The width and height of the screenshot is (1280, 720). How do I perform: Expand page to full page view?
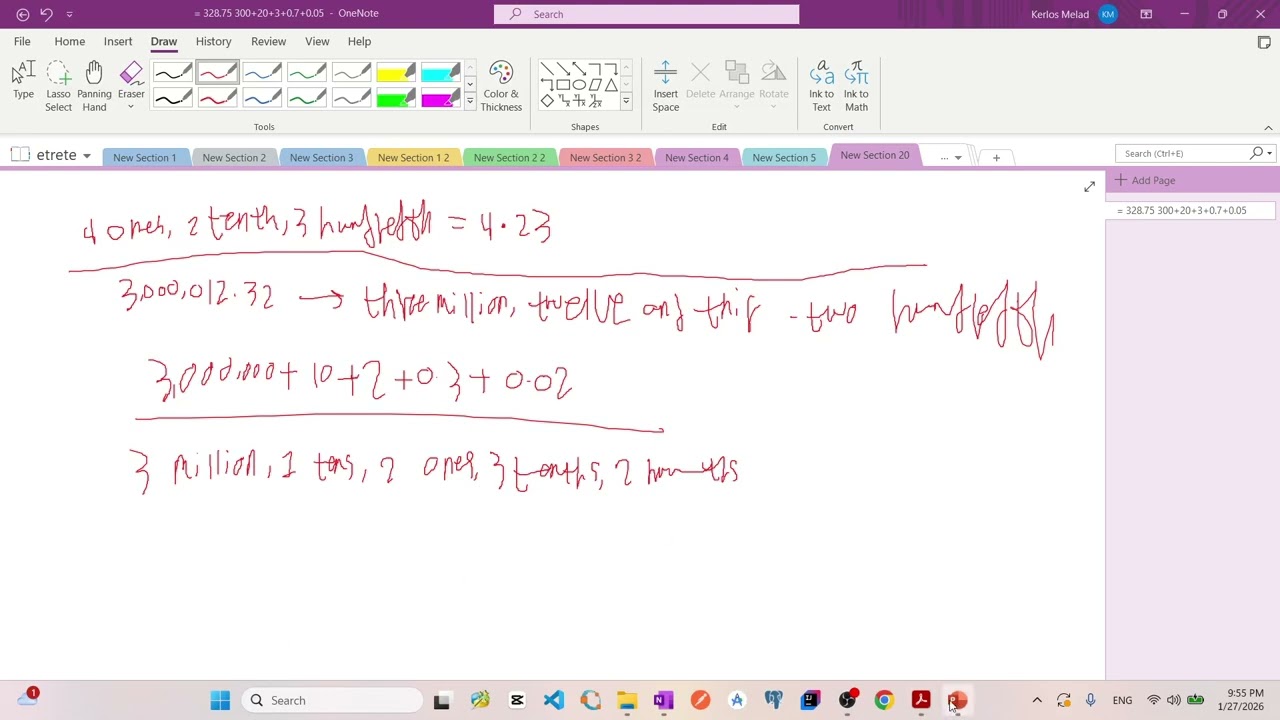[1089, 187]
